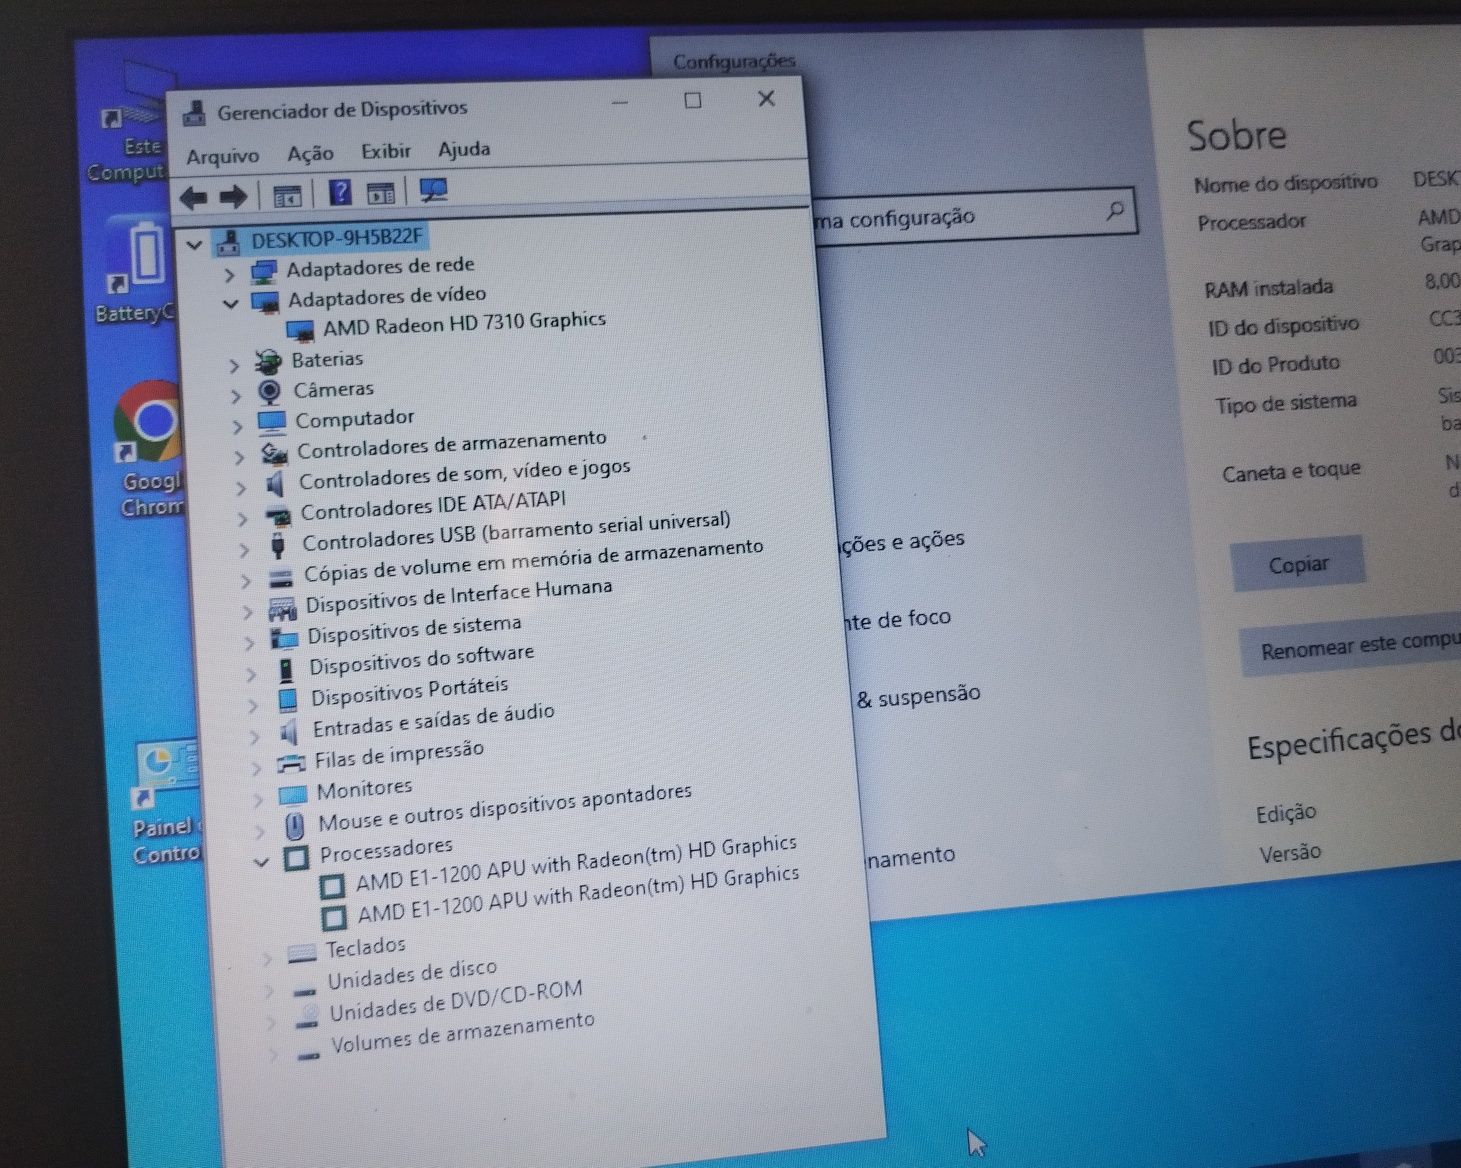Maximize the Gerenciador de Dispositivos window
1461x1168 pixels.
693,100
